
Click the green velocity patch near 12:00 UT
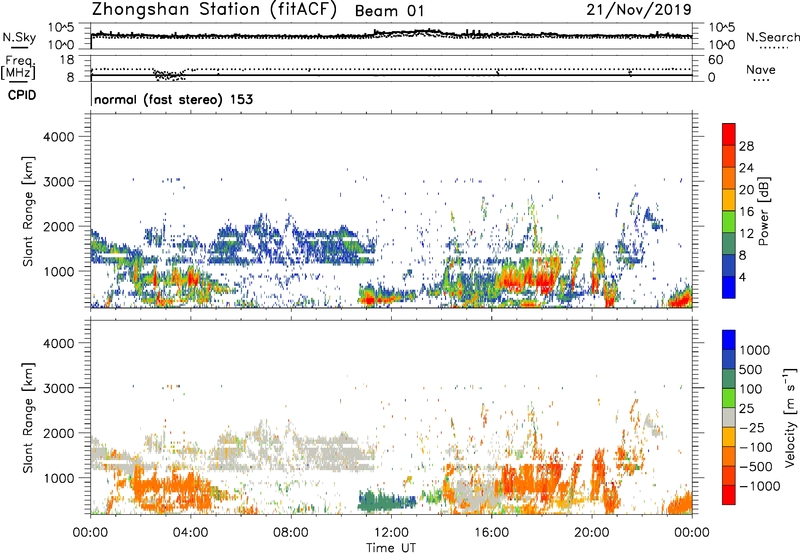(x=385, y=501)
